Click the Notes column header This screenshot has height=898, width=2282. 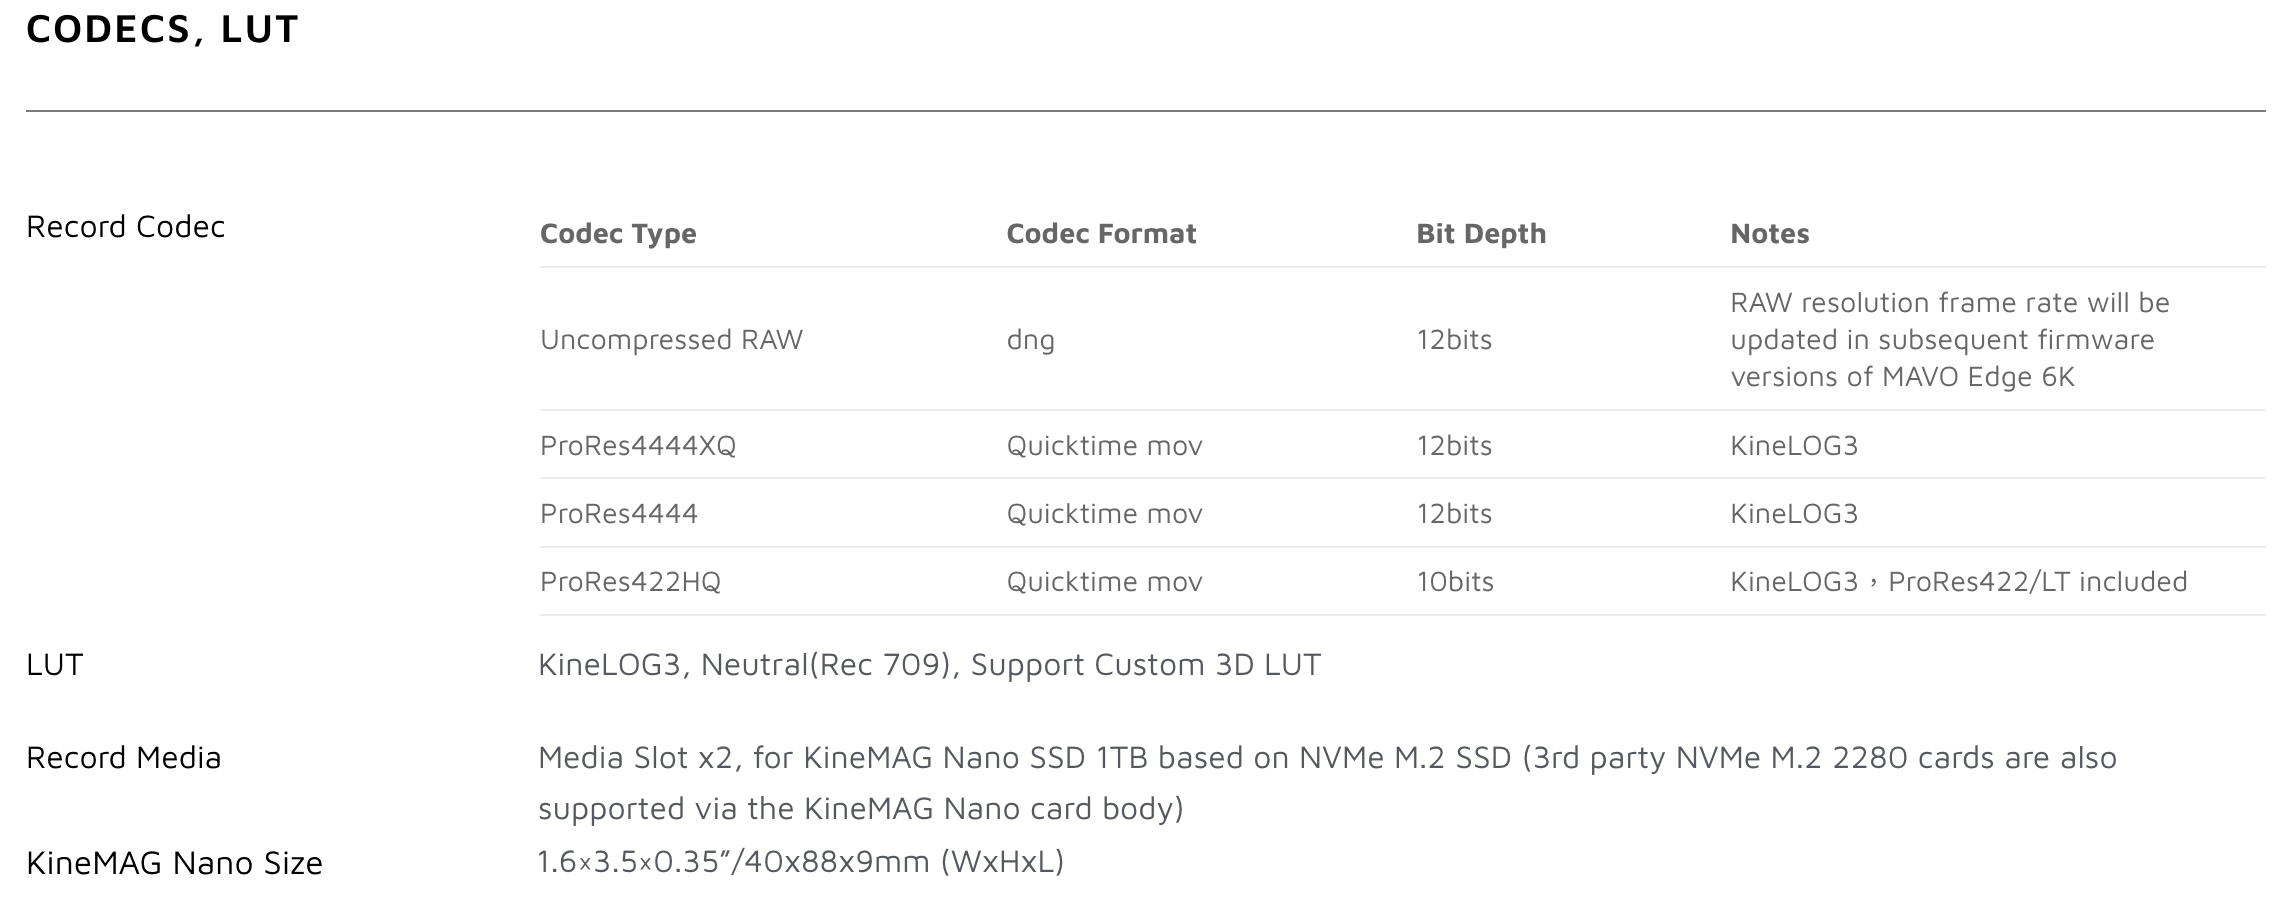[x=1769, y=233]
